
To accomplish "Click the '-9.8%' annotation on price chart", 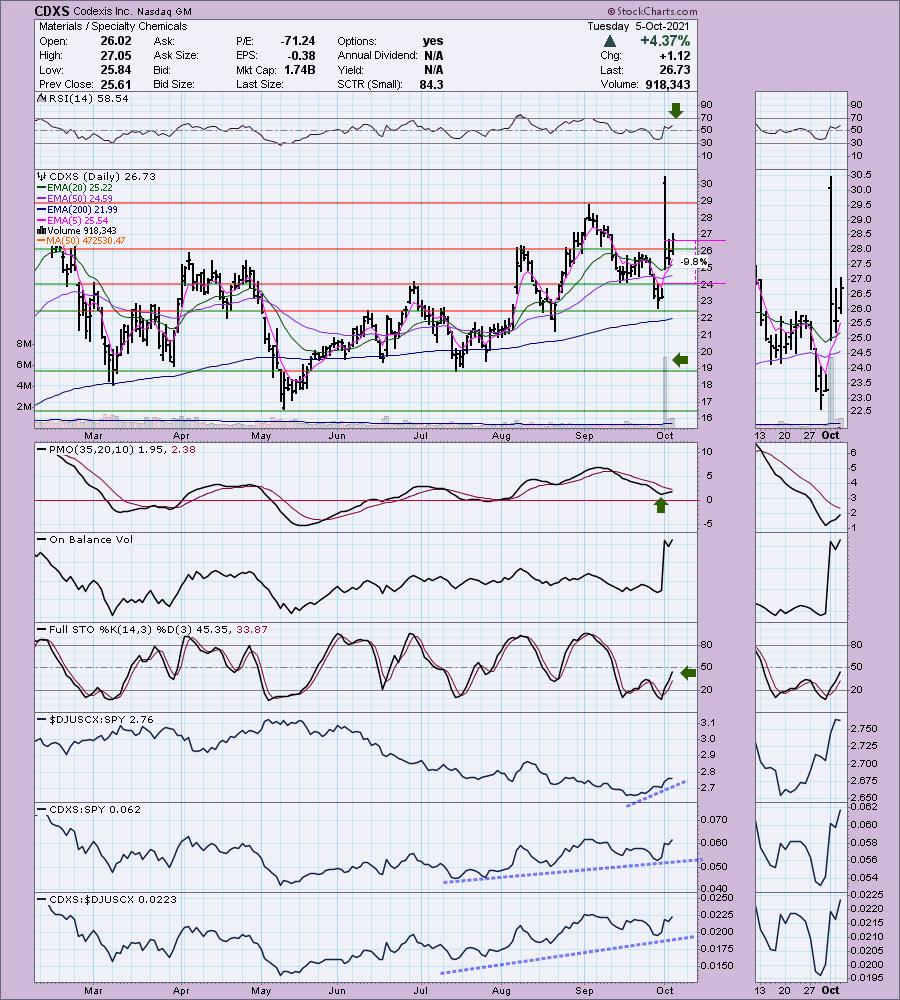I will (694, 261).
